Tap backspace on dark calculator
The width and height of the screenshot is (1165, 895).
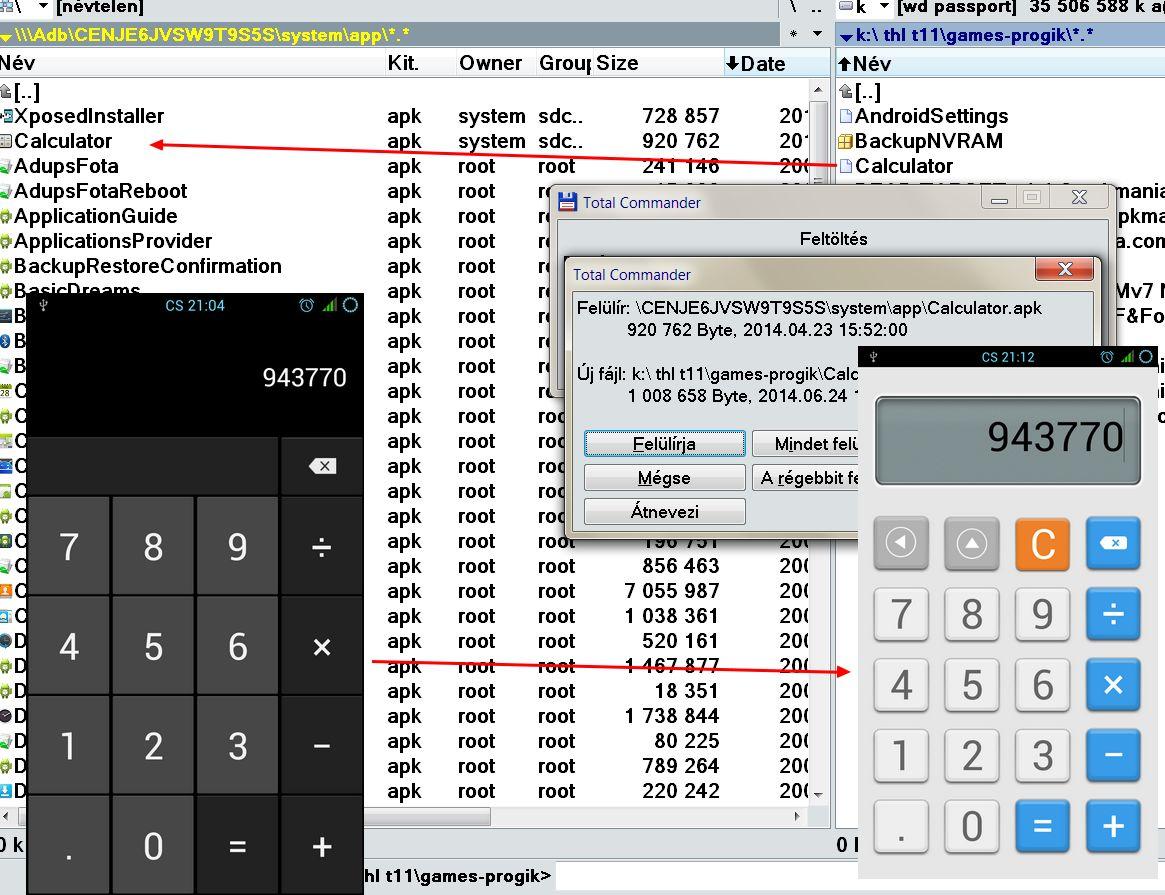322,466
